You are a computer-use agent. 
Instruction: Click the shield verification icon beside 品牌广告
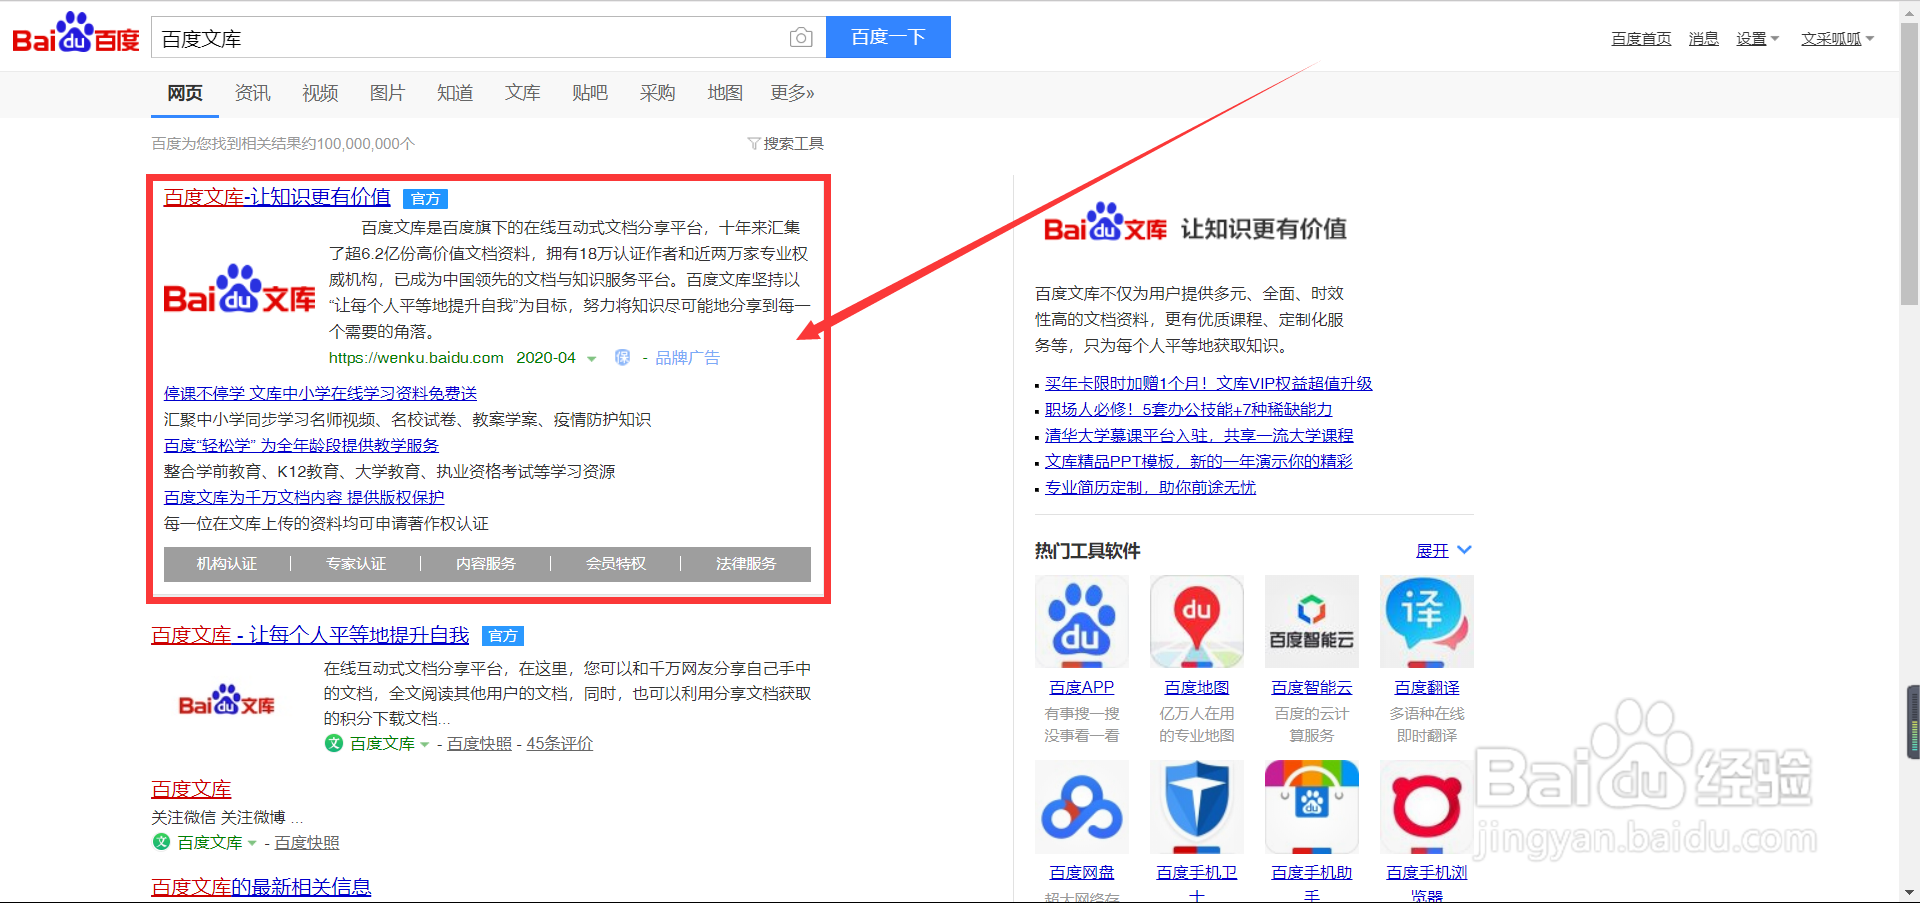click(622, 358)
